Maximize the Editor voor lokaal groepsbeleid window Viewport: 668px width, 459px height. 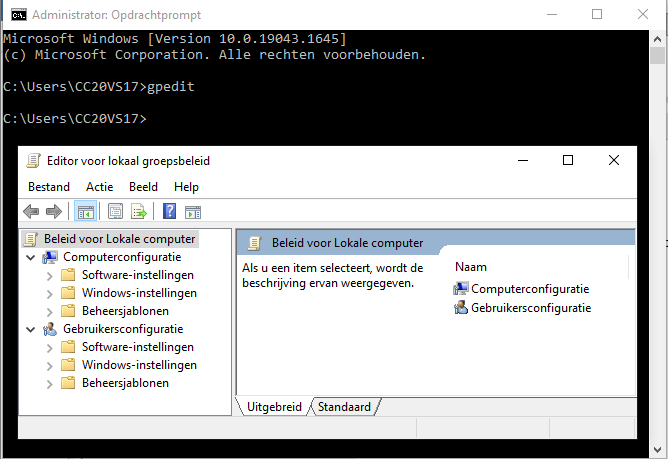[568, 160]
